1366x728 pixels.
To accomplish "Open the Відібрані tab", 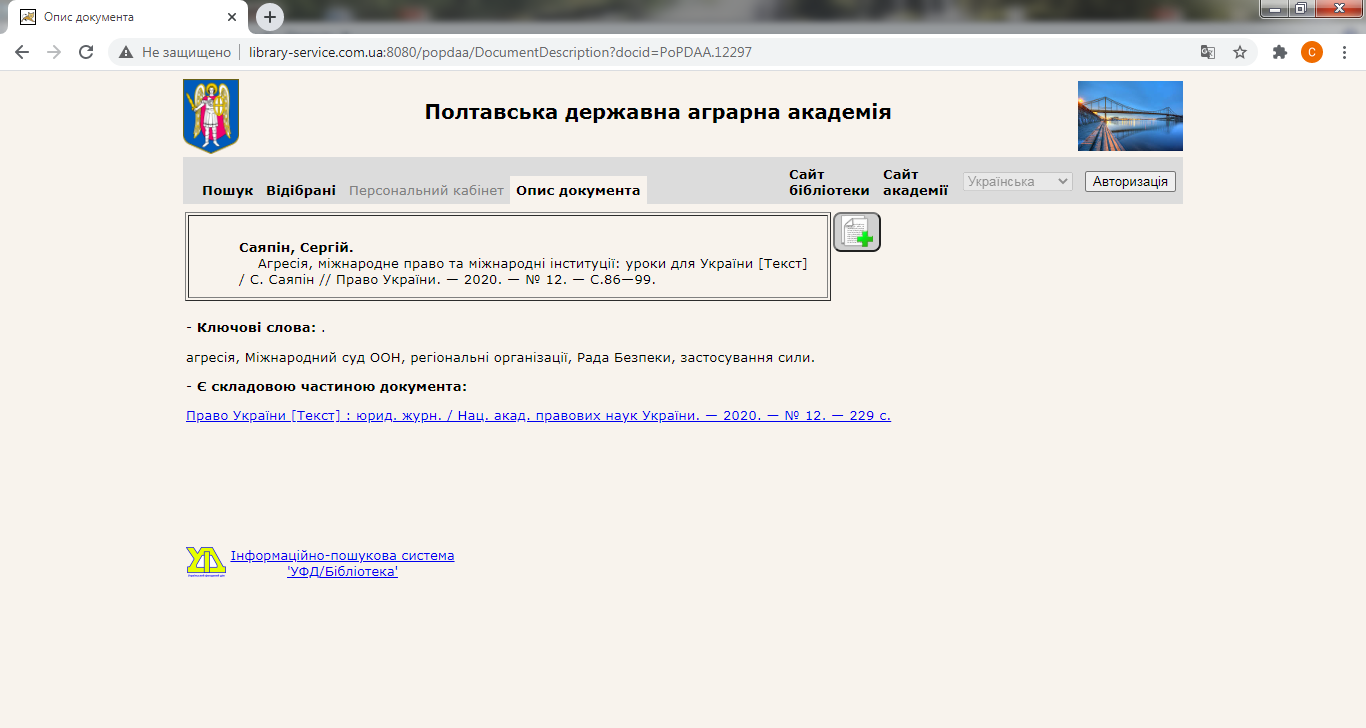I will (301, 190).
